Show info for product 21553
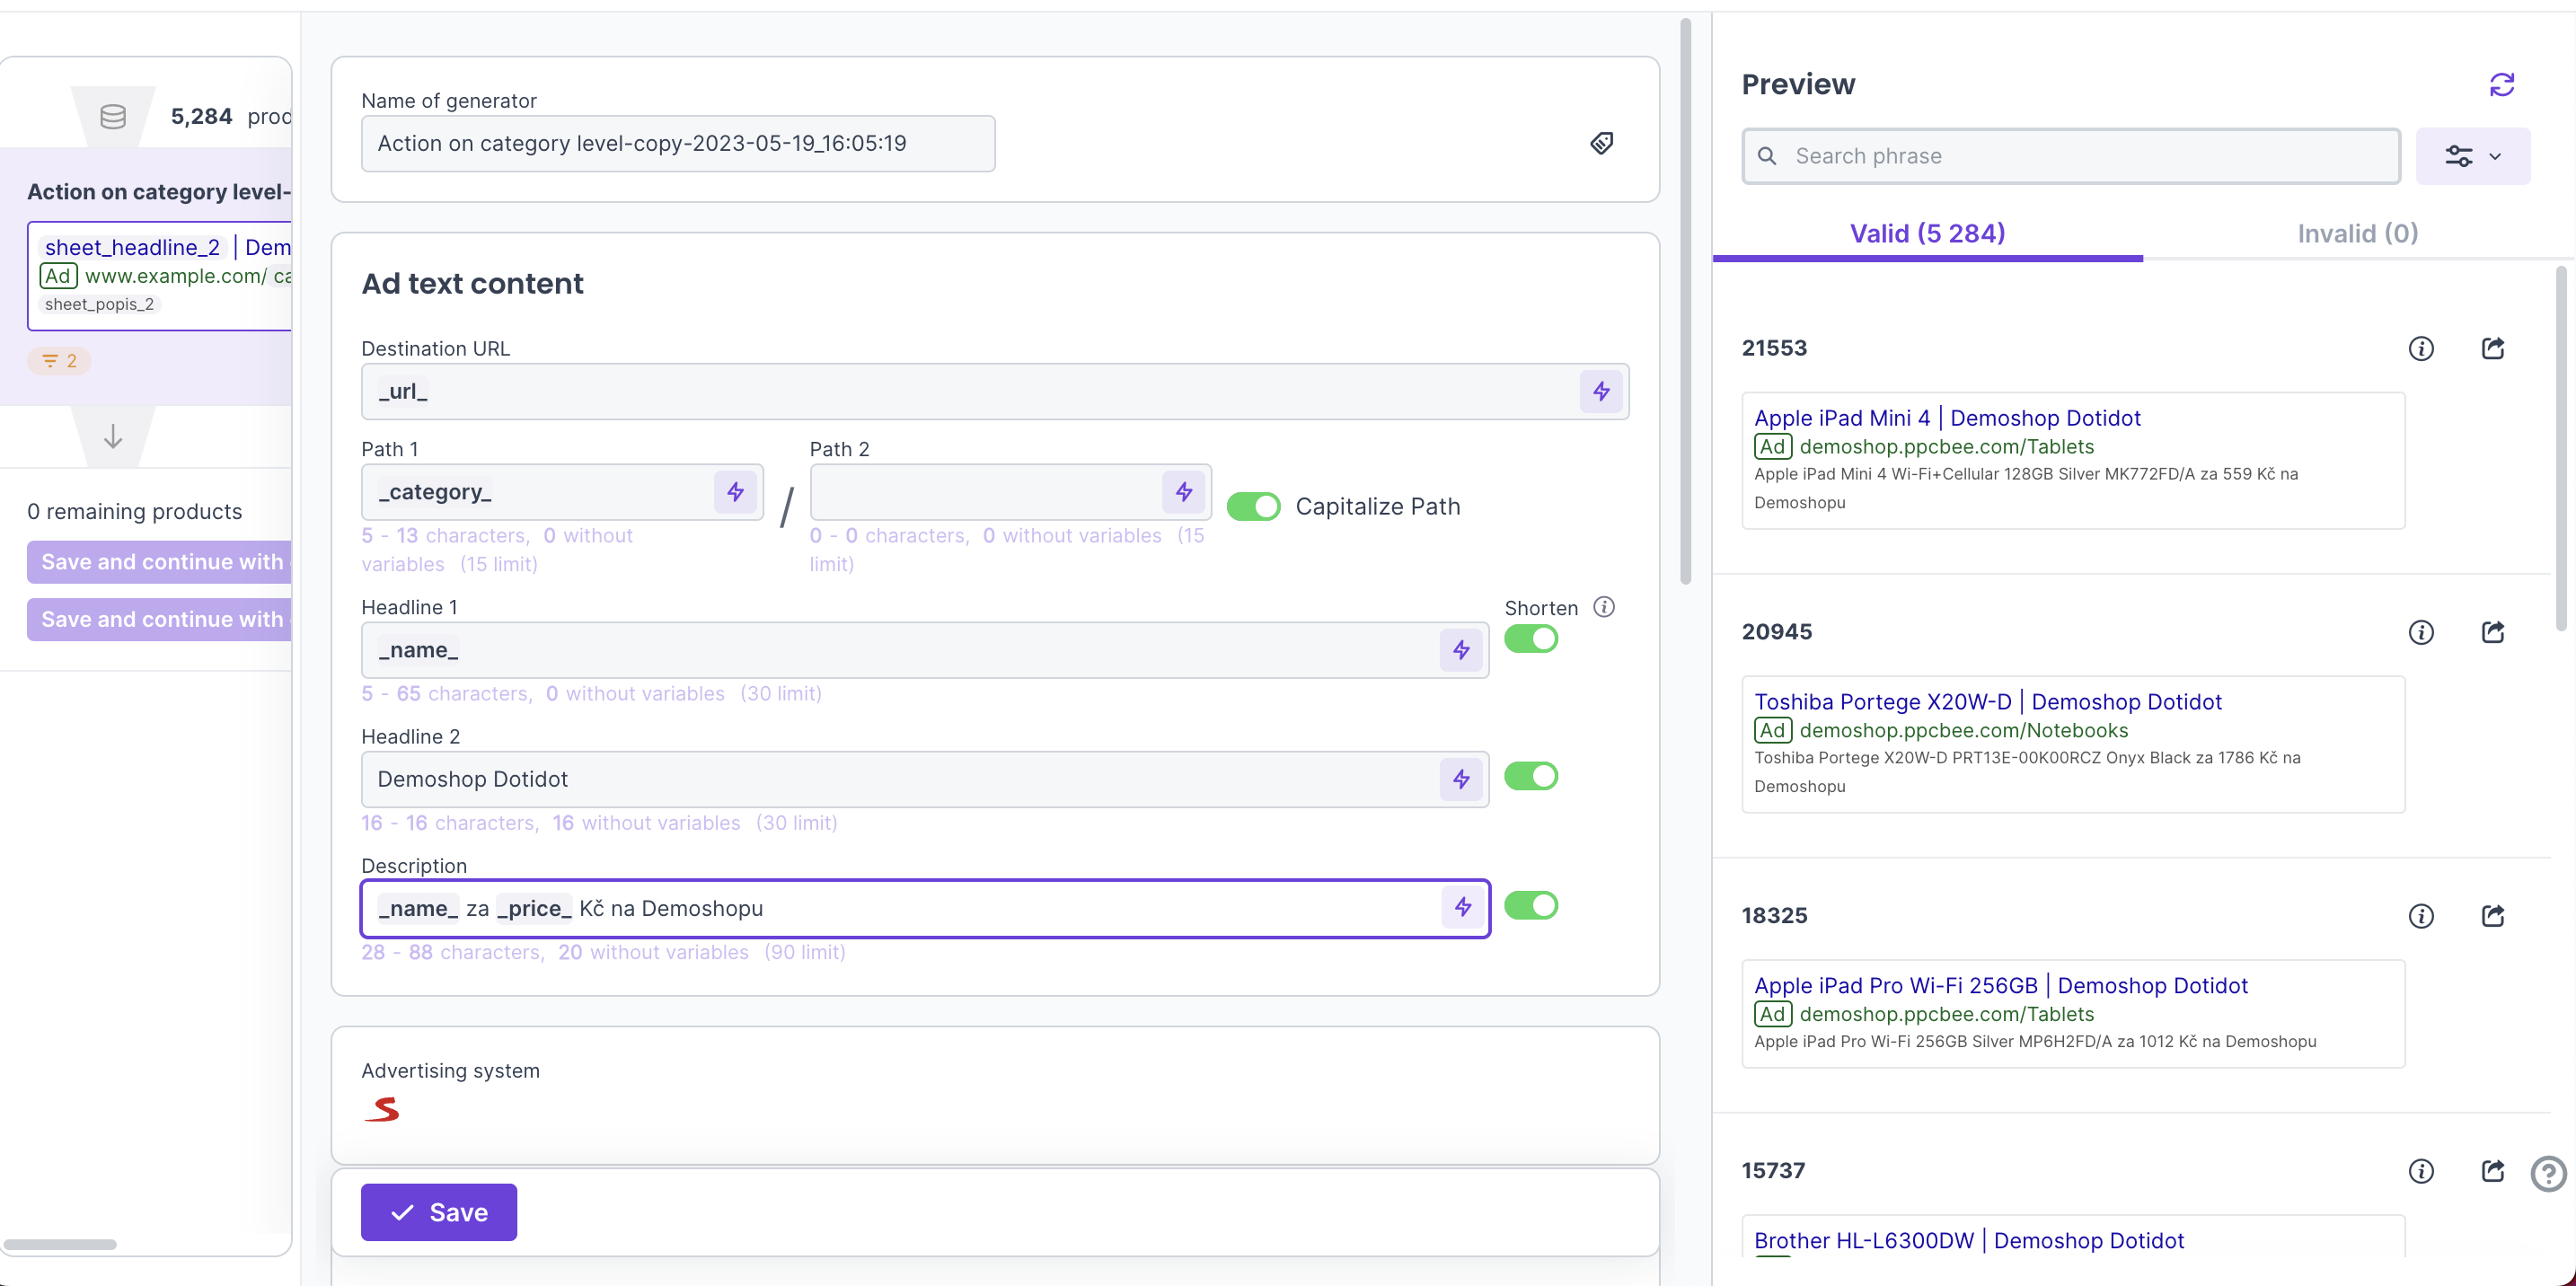 click(x=2420, y=348)
